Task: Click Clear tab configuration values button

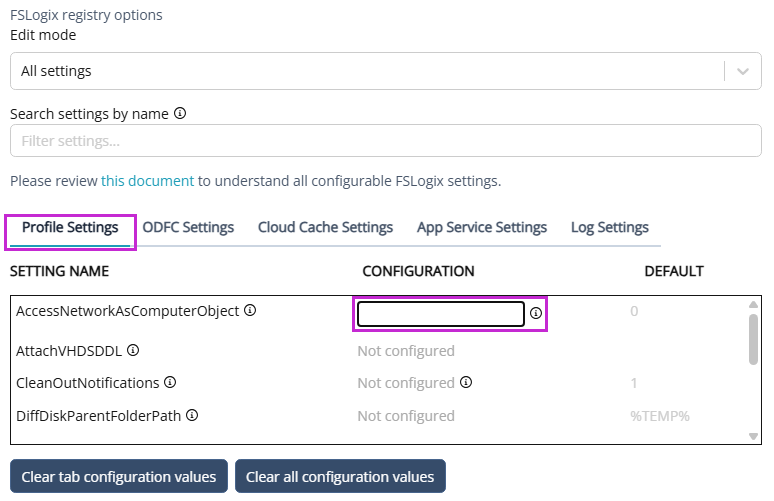Action: [119, 476]
